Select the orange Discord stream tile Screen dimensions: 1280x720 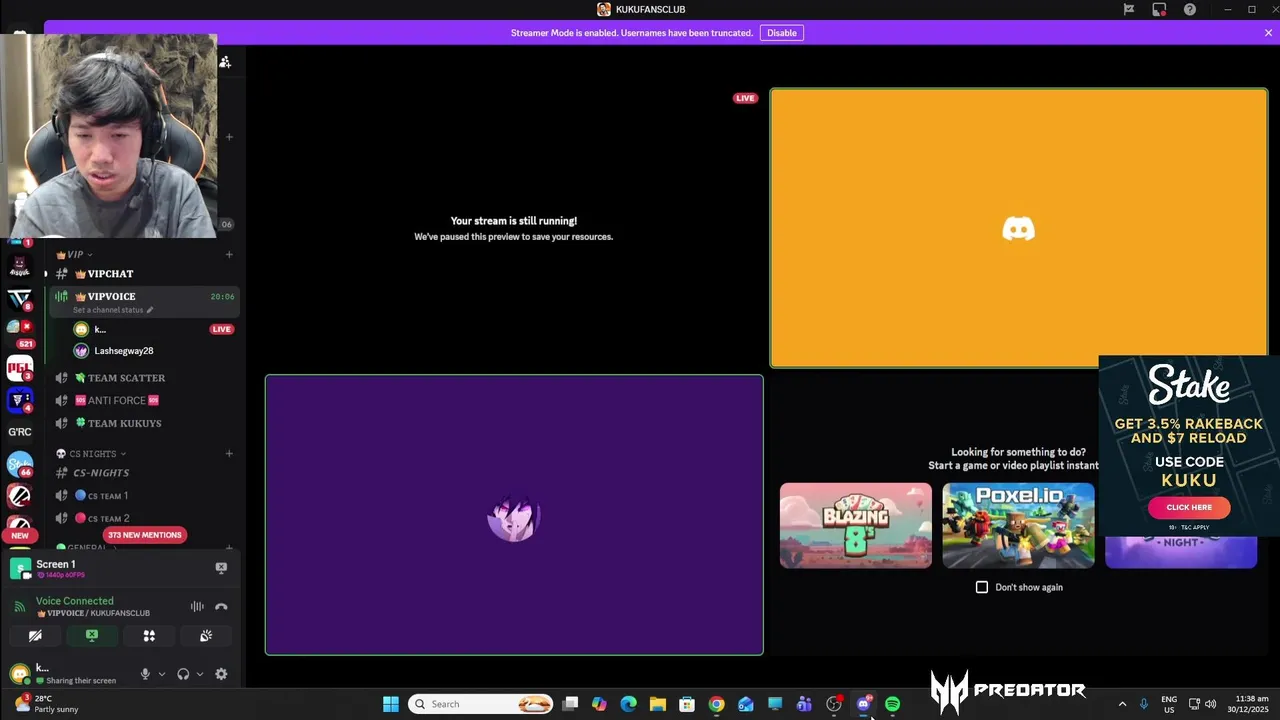coord(1019,228)
